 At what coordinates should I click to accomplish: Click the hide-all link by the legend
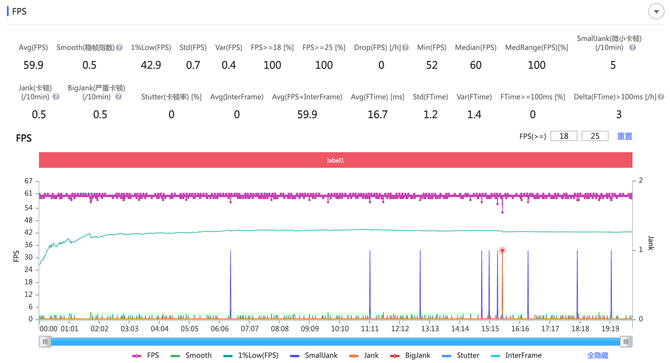(x=597, y=355)
